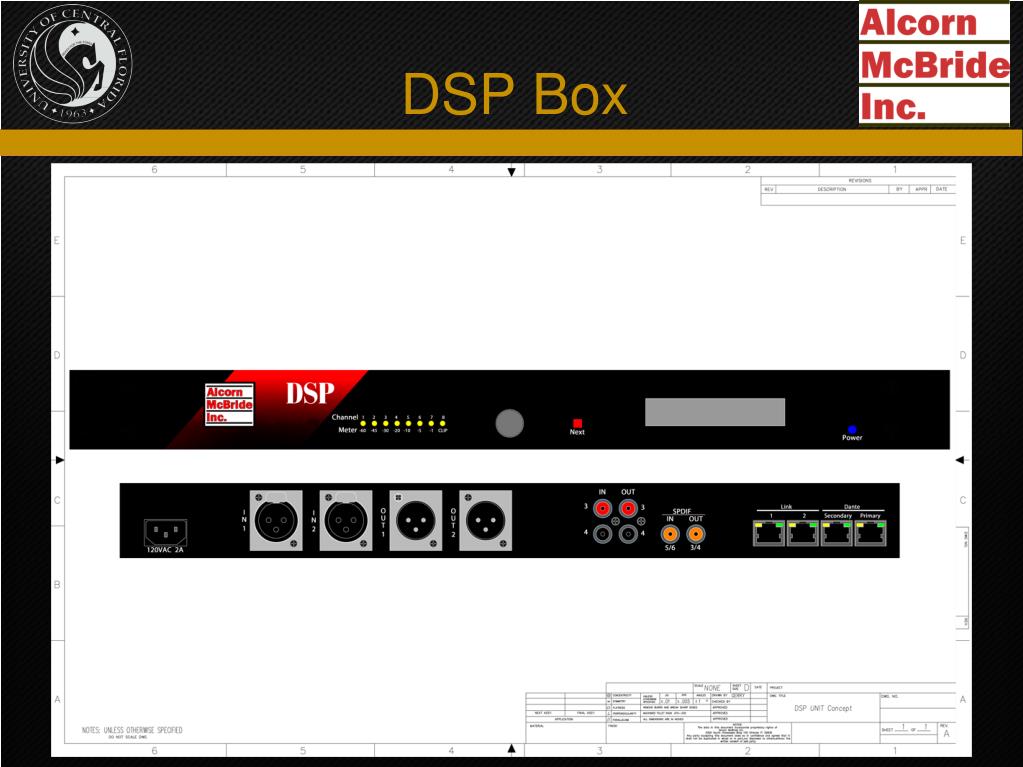
Task: Click the blue Power LED
Action: click(851, 429)
